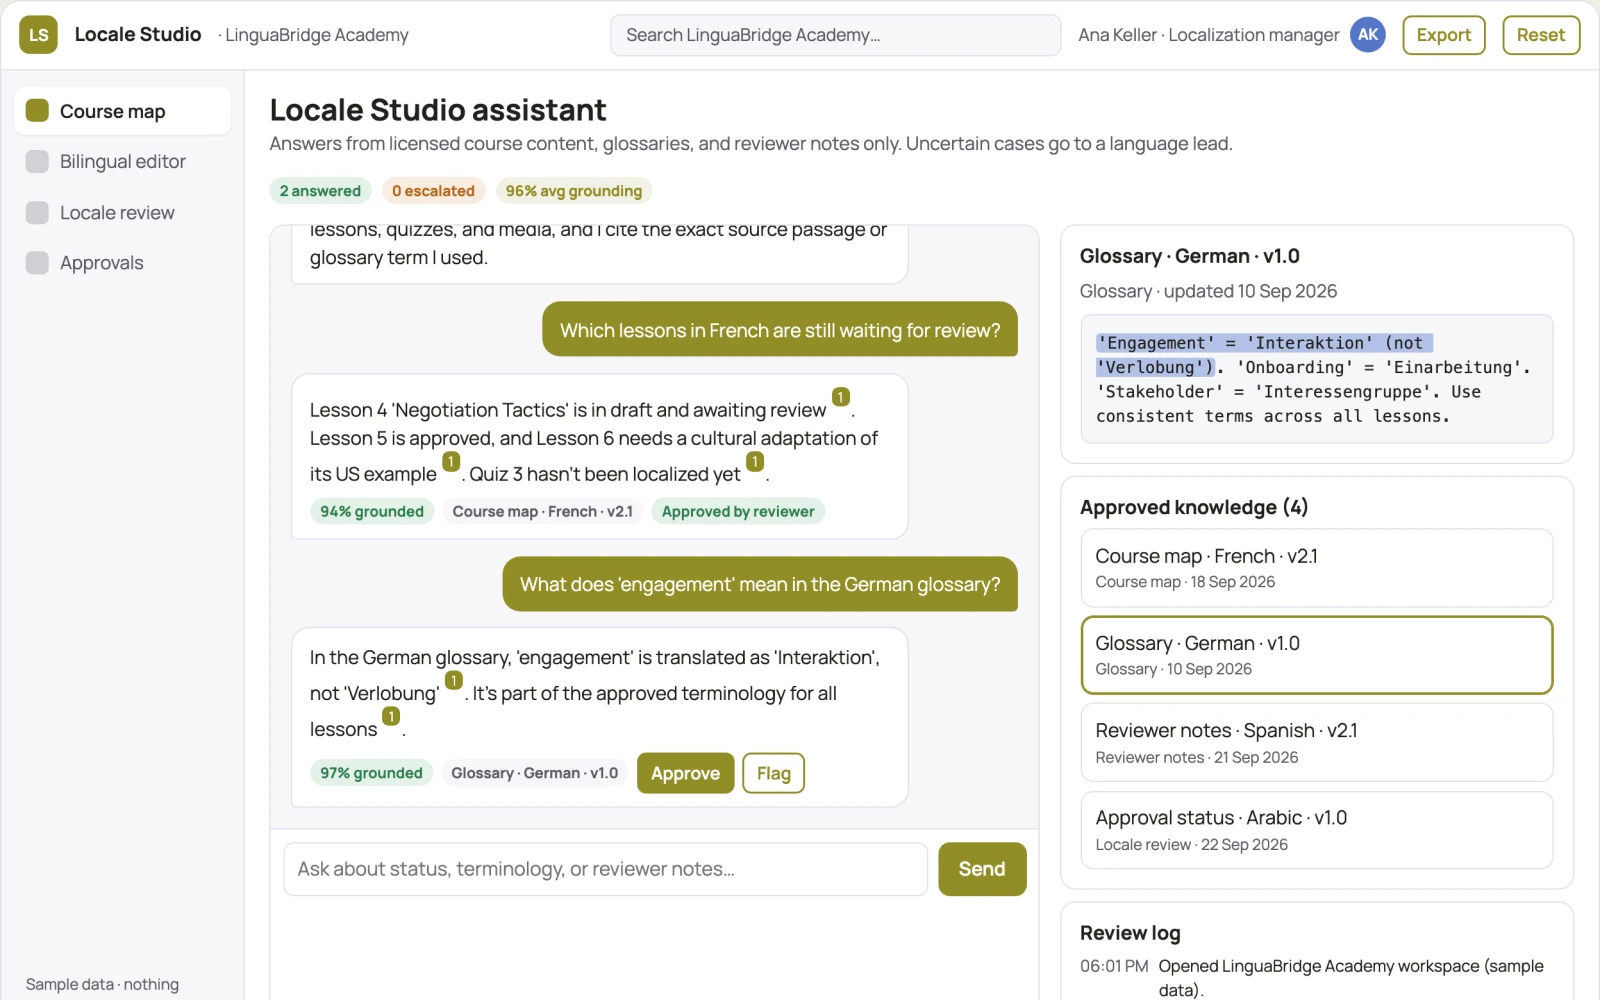Navigate to Approvals section
This screenshot has width=1600, height=1000.
click(x=122, y=262)
